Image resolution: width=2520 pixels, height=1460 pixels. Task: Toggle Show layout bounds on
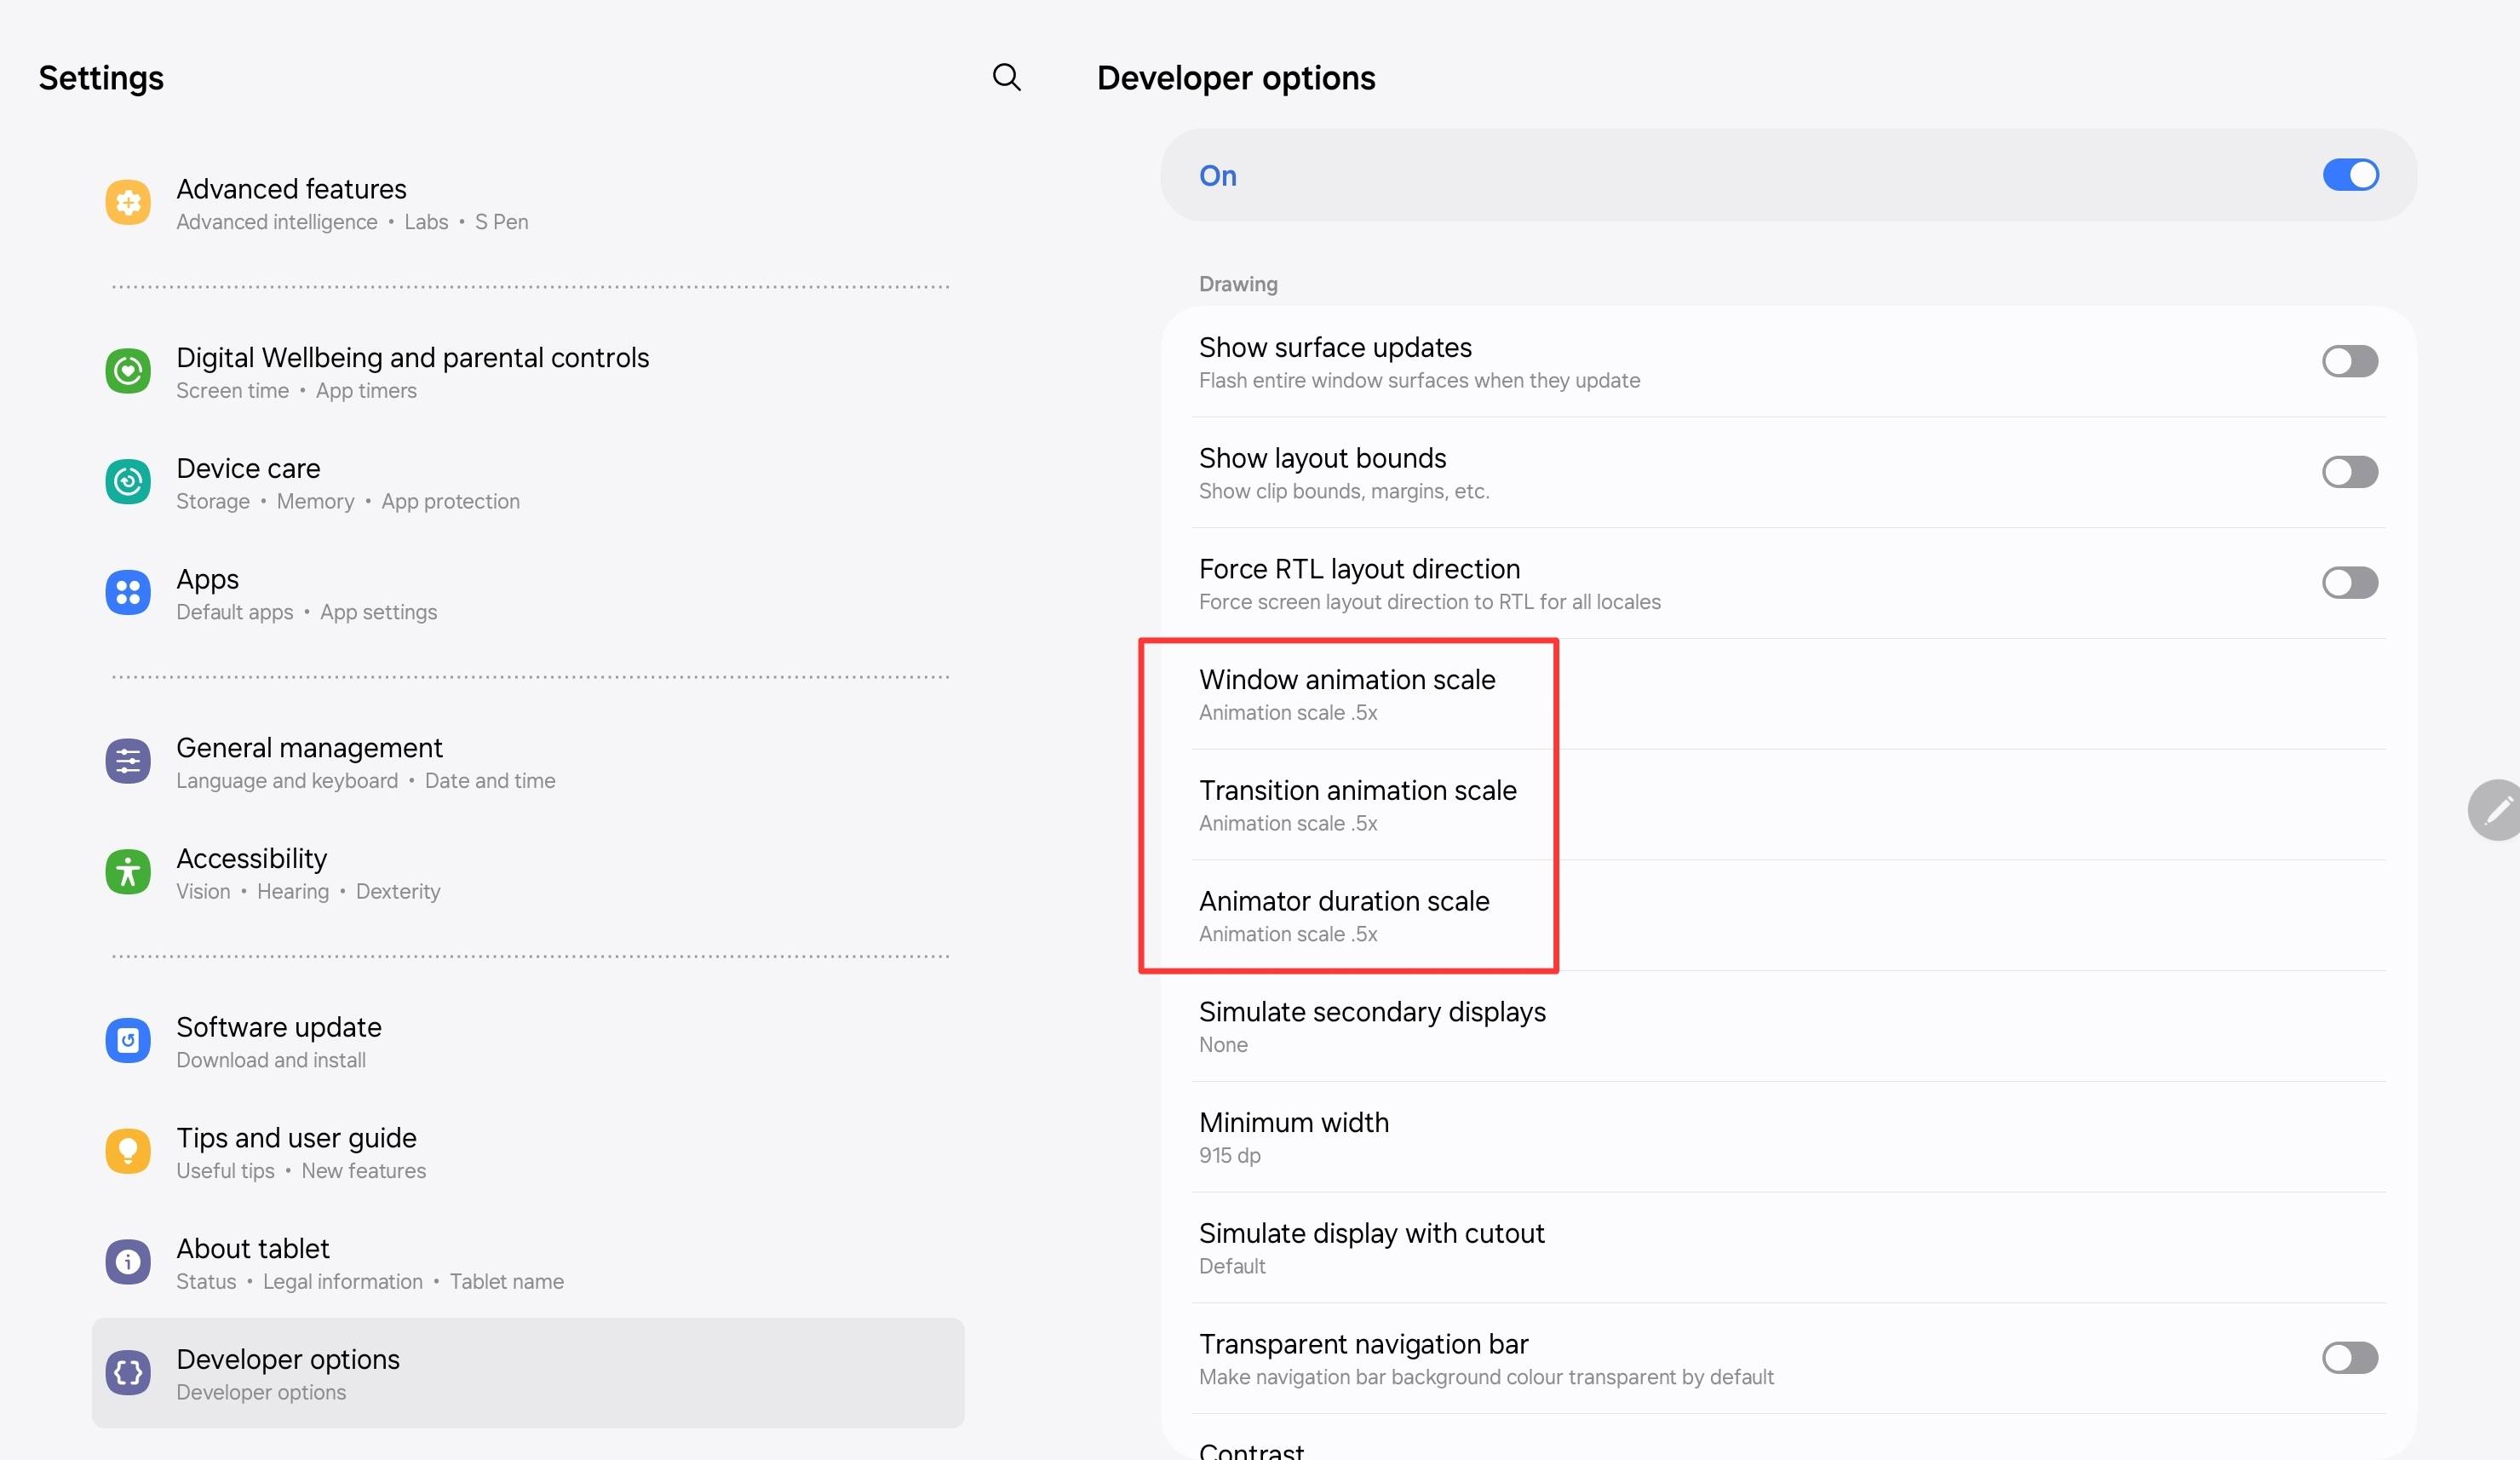click(2350, 472)
